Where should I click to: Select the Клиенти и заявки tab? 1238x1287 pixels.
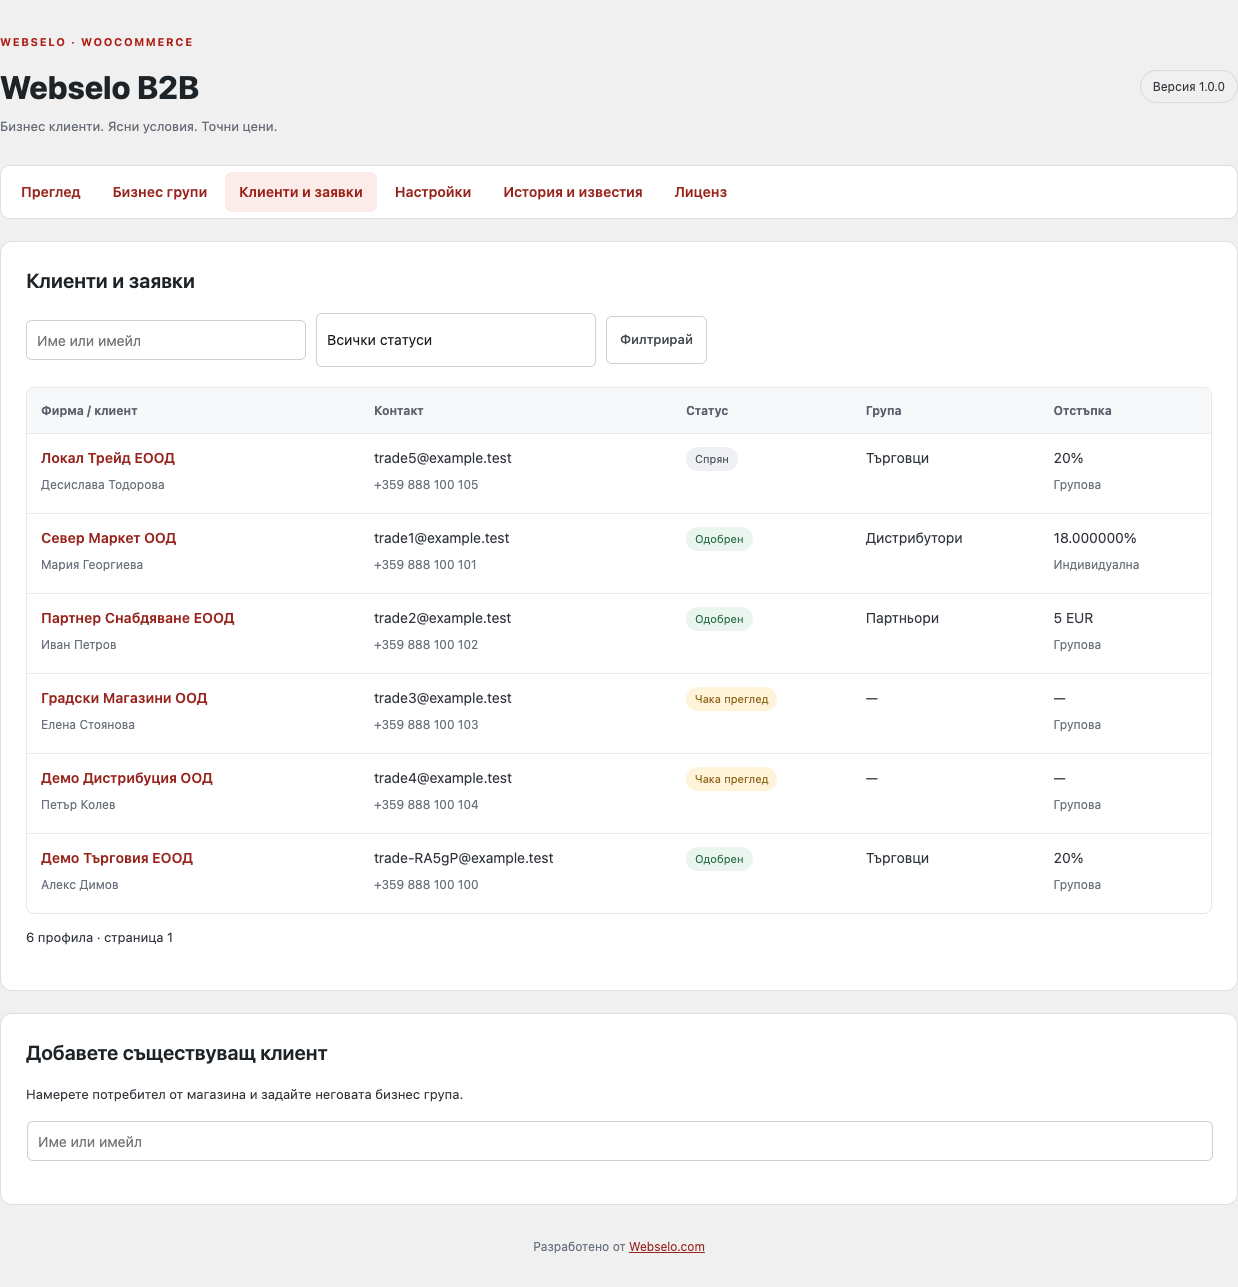301,192
